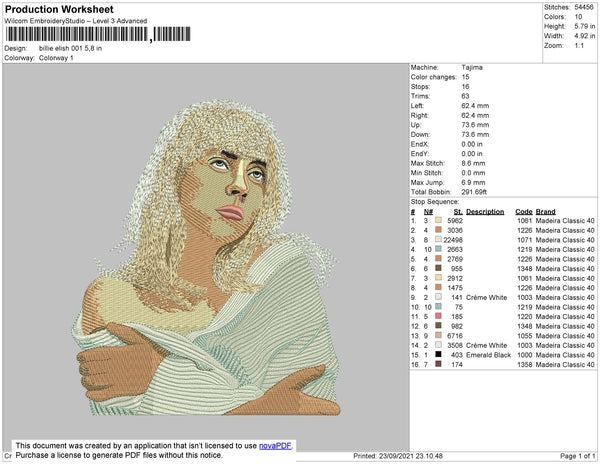The image size is (600, 464).
Task: Click stitch count 6716 in row 13
Action: pyautogui.click(x=455, y=336)
